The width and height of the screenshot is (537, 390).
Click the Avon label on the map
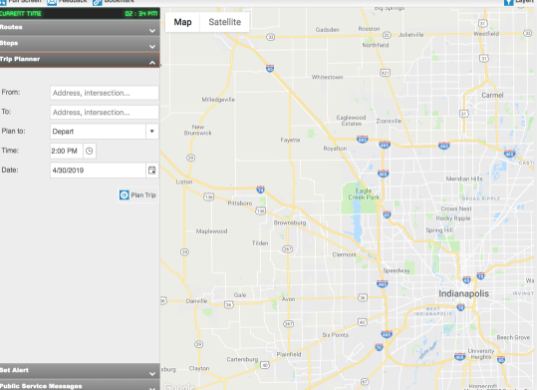pyautogui.click(x=288, y=299)
